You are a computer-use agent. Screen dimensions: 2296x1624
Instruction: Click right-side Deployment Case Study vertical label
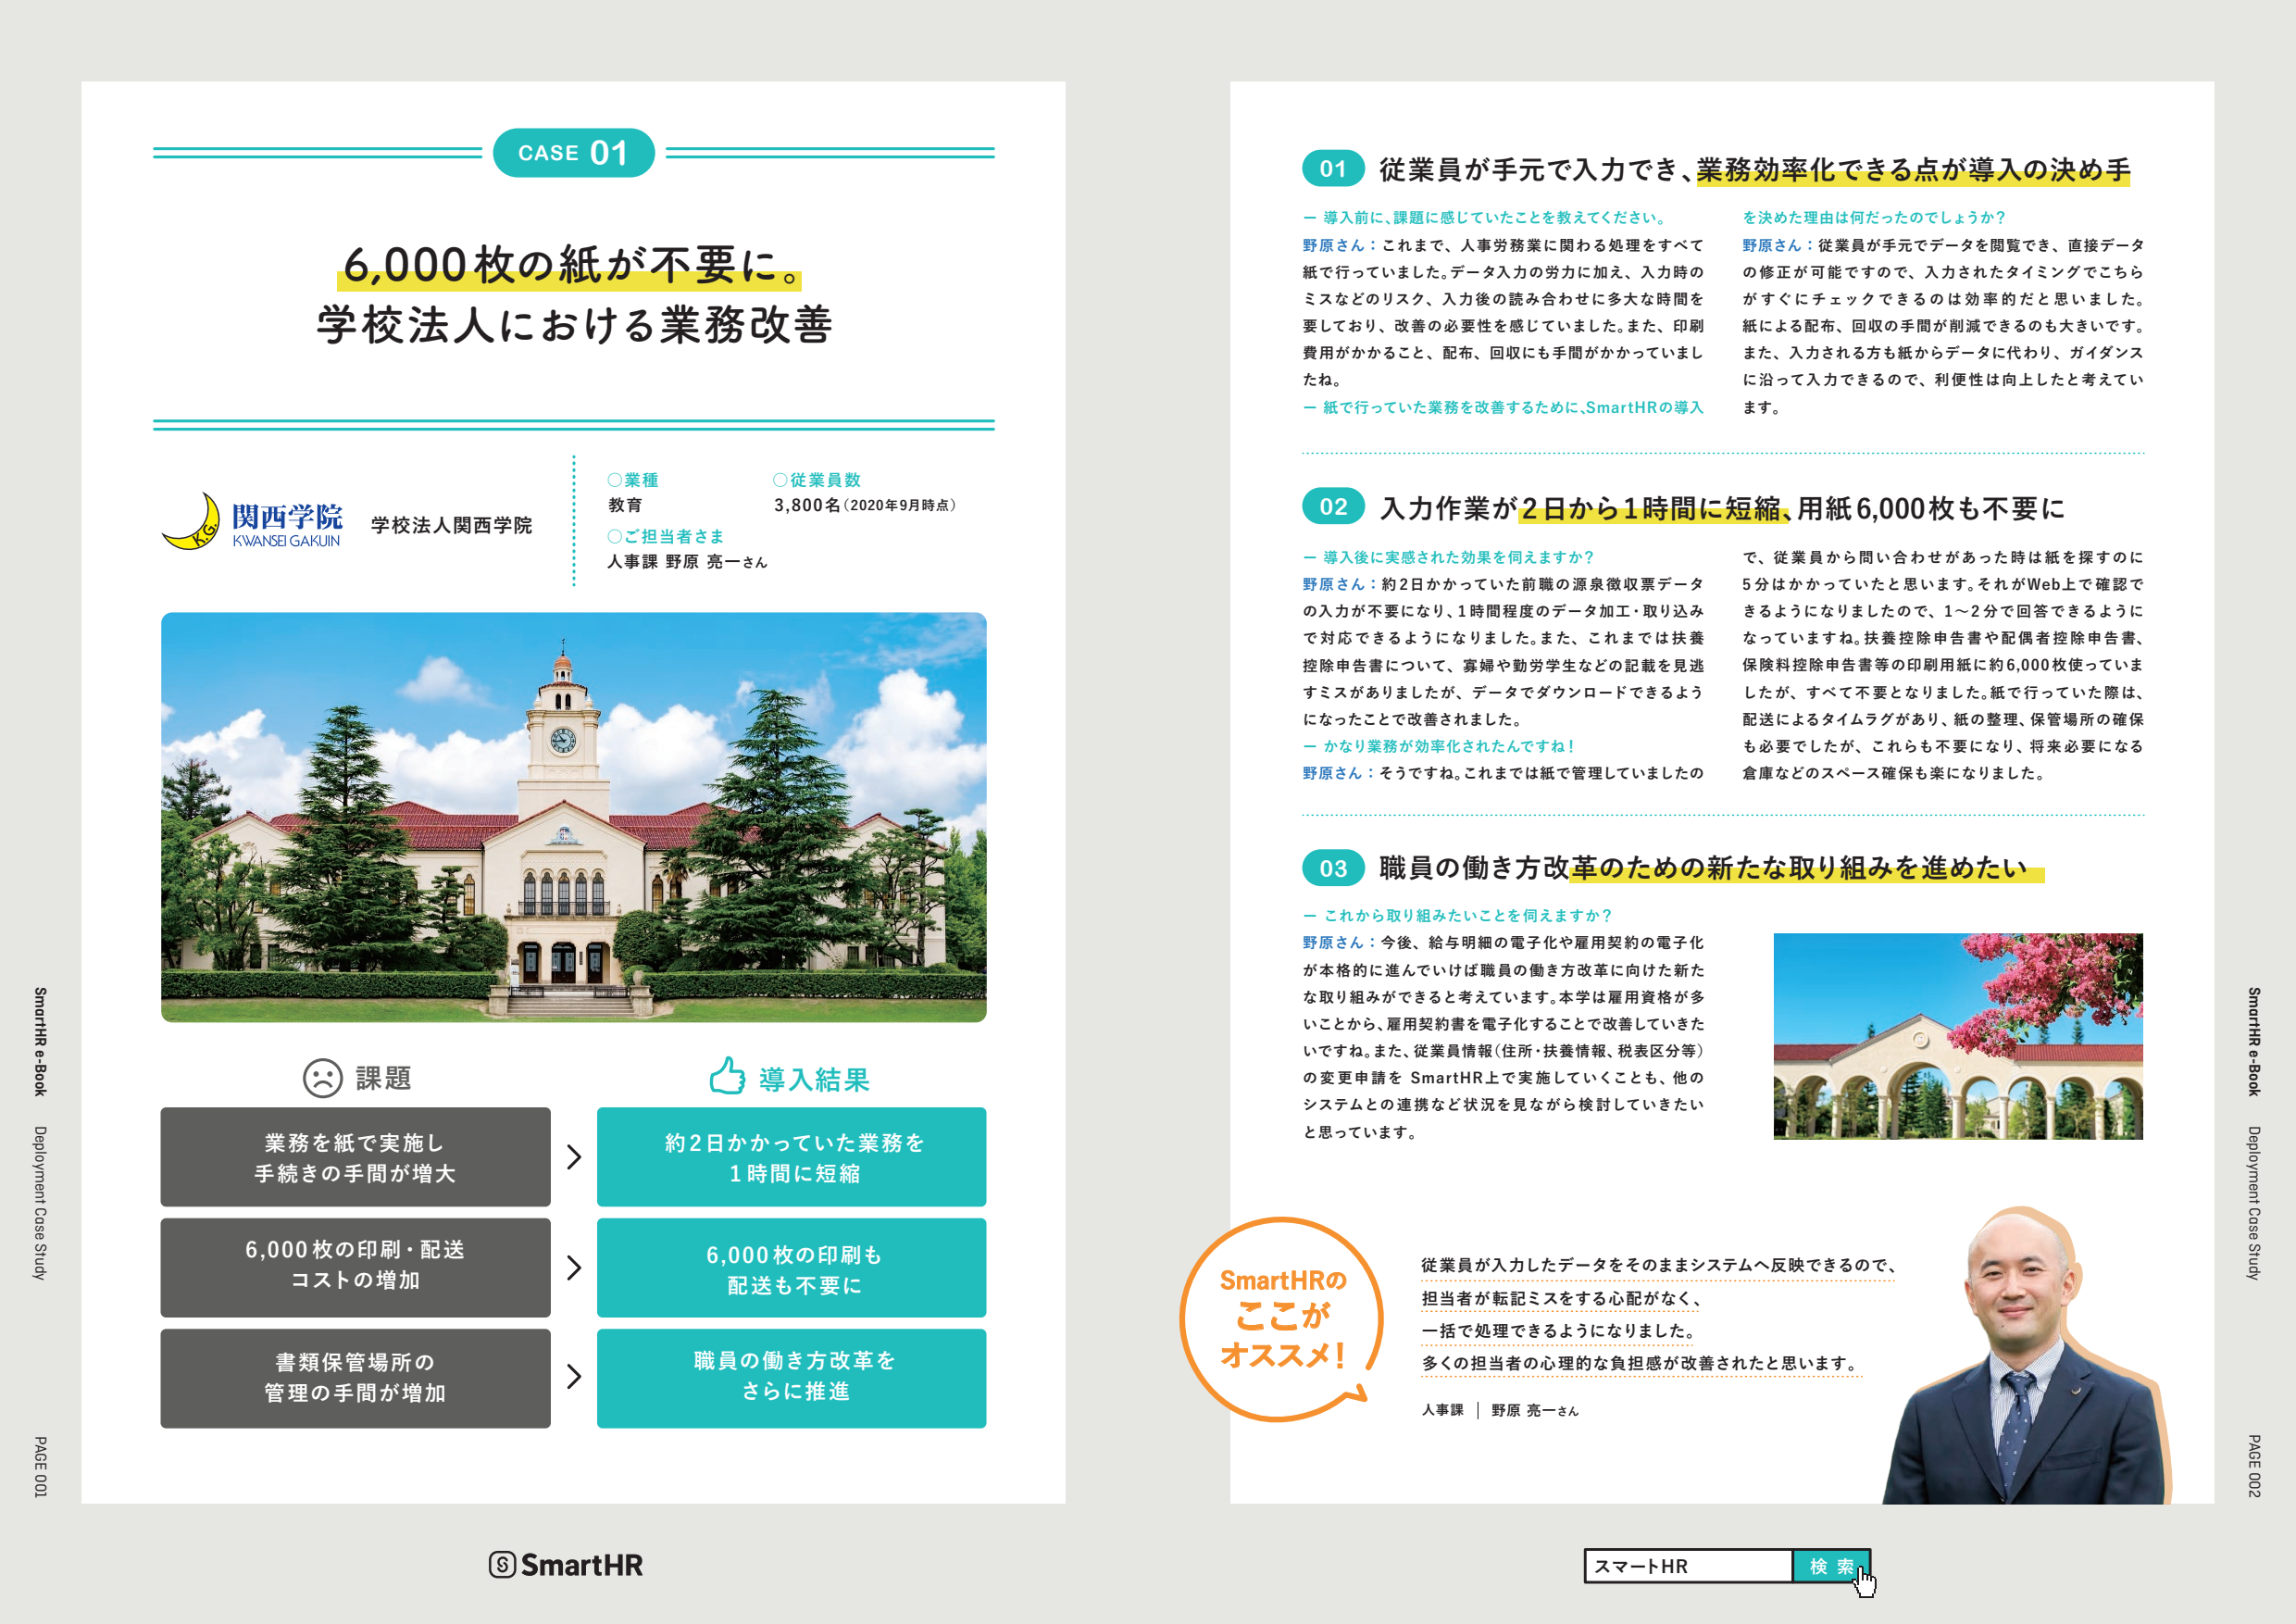(x=2254, y=1203)
